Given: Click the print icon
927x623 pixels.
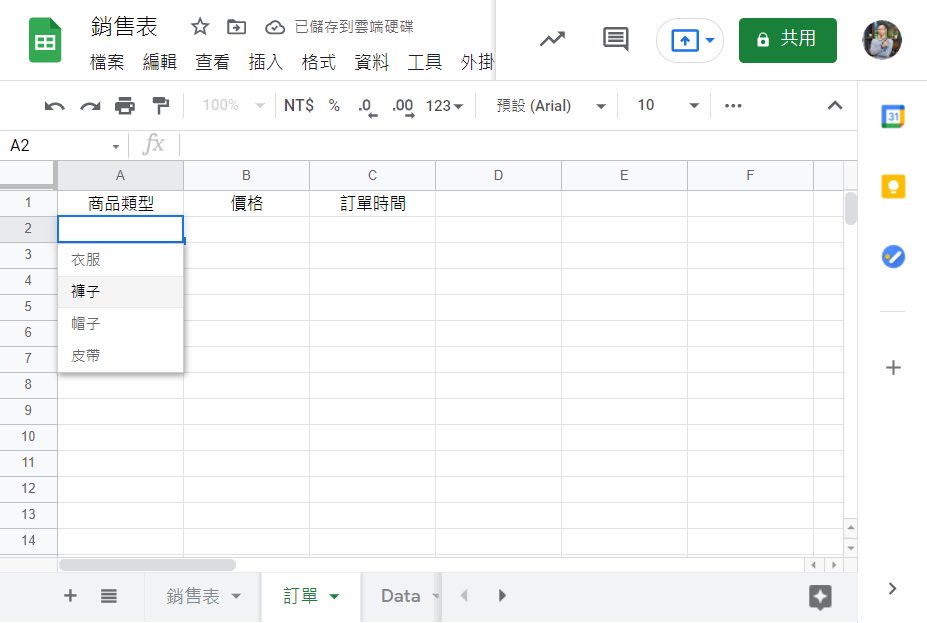Looking at the screenshot, I should point(125,106).
